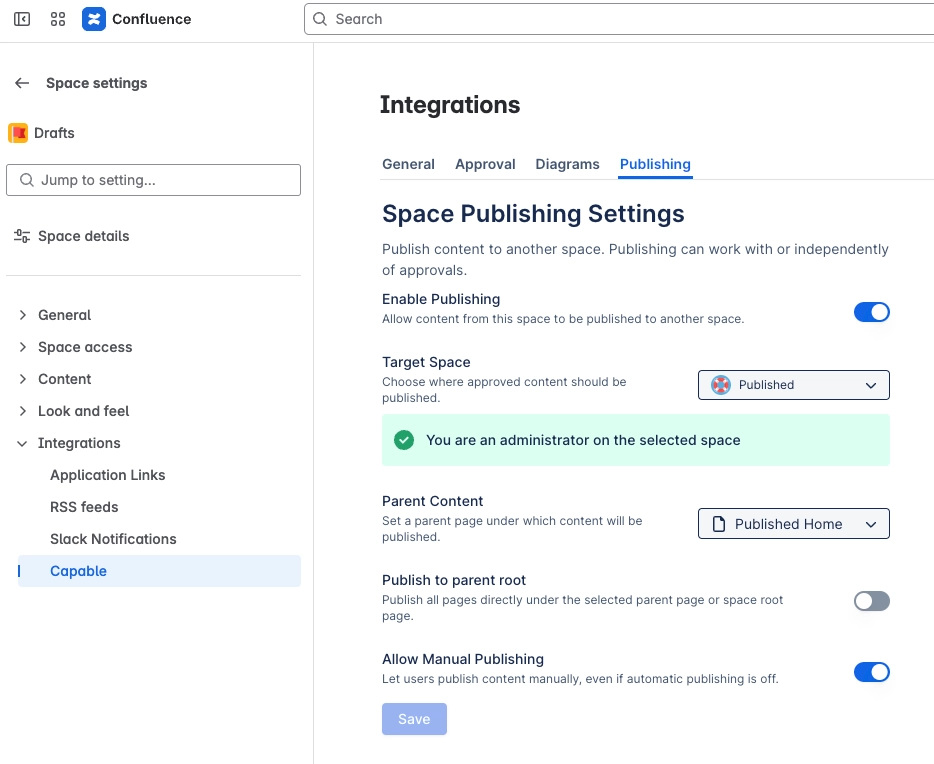Disable Allow Manual Publishing
This screenshot has width=934, height=764.
point(871,672)
